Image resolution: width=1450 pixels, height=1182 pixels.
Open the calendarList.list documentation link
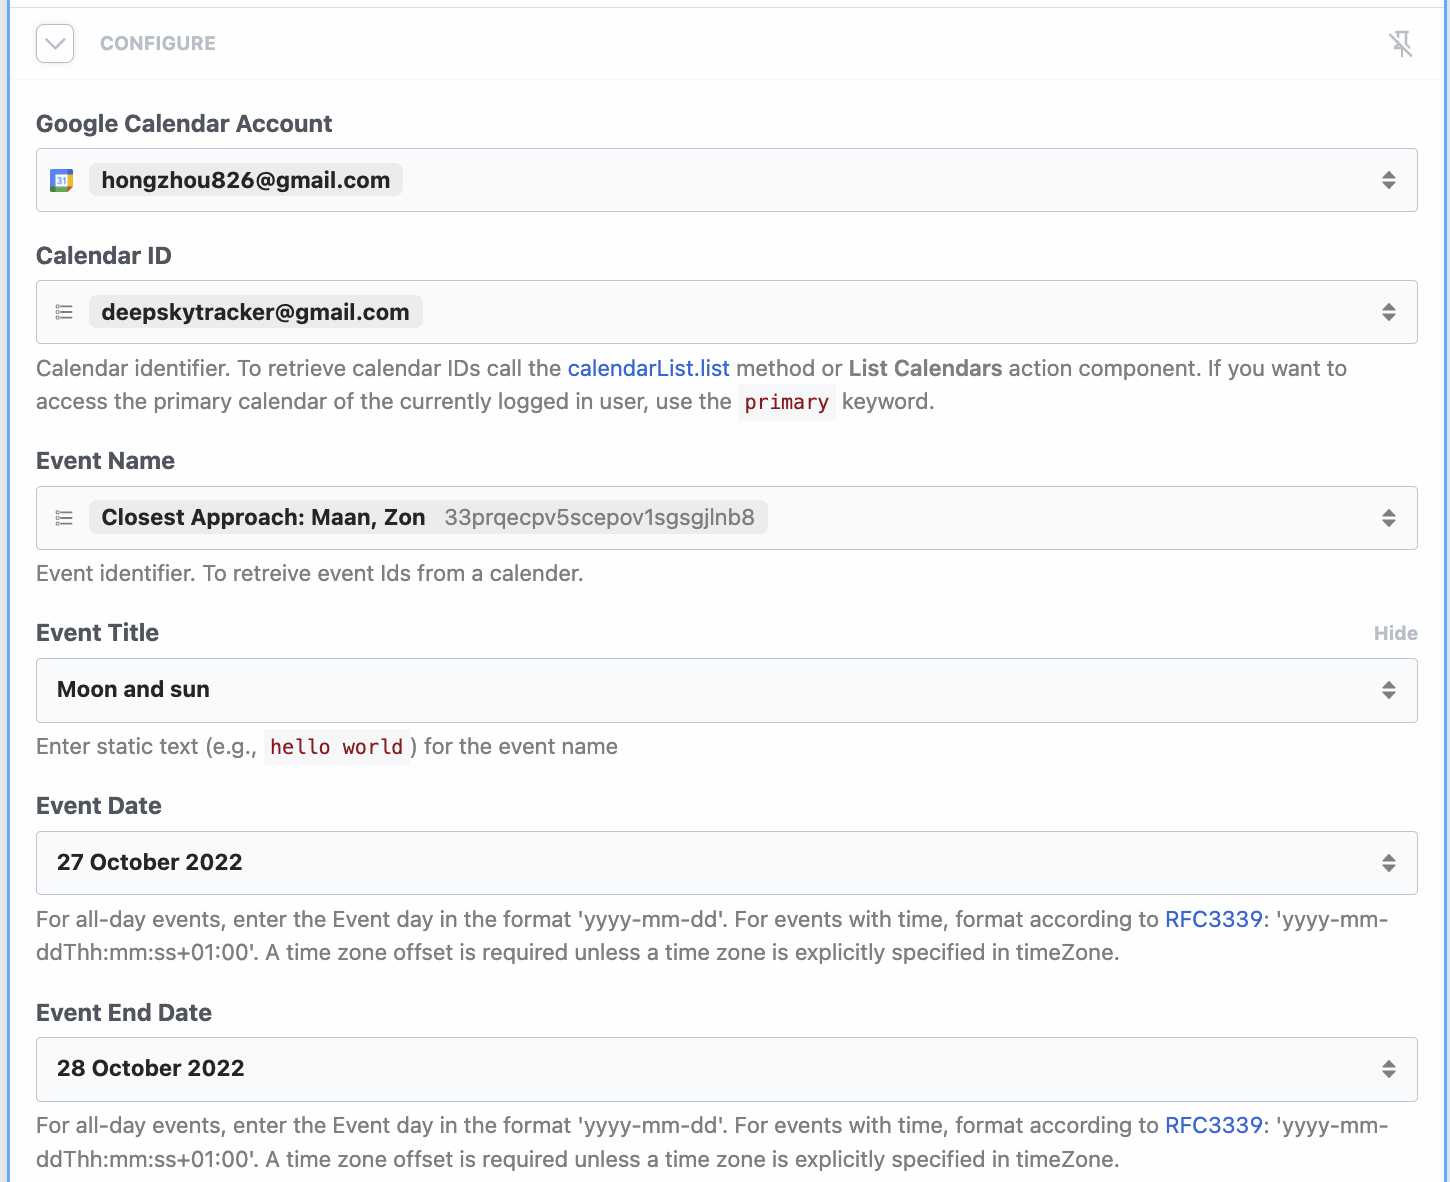pyautogui.click(x=648, y=368)
